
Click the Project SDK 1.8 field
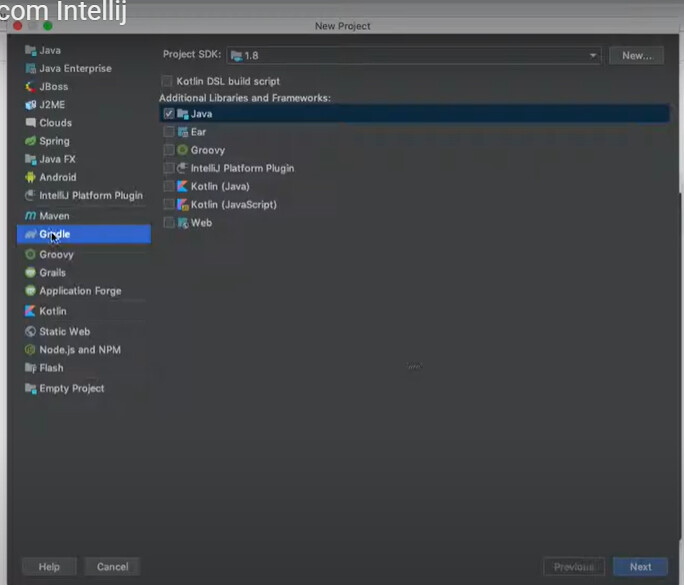point(414,56)
